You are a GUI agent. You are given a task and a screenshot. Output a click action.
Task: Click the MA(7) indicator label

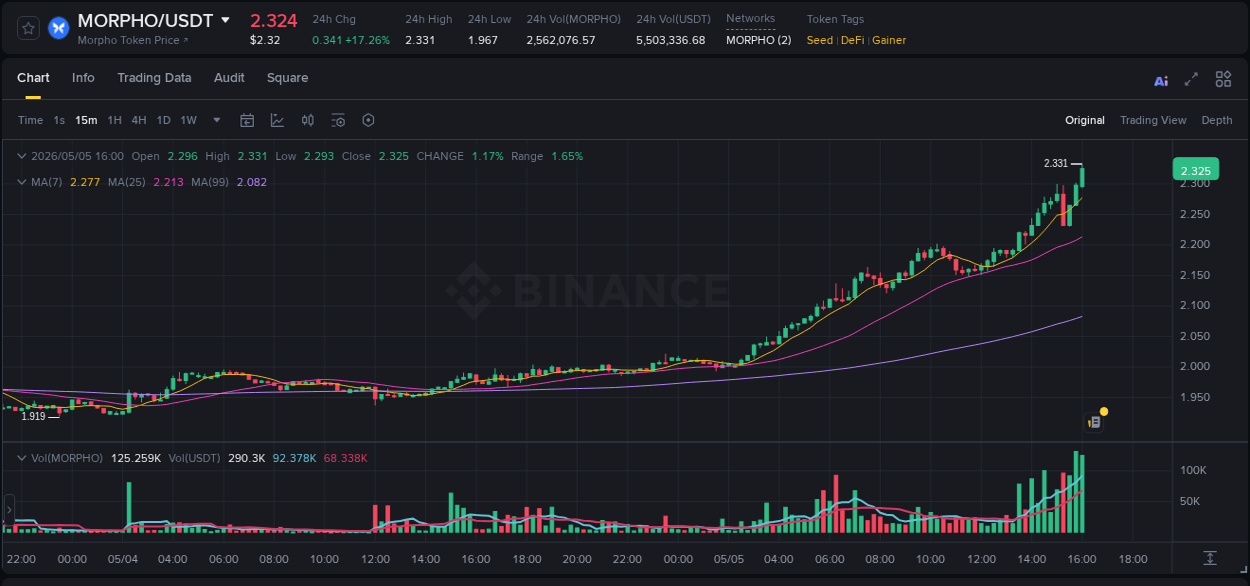(47, 182)
